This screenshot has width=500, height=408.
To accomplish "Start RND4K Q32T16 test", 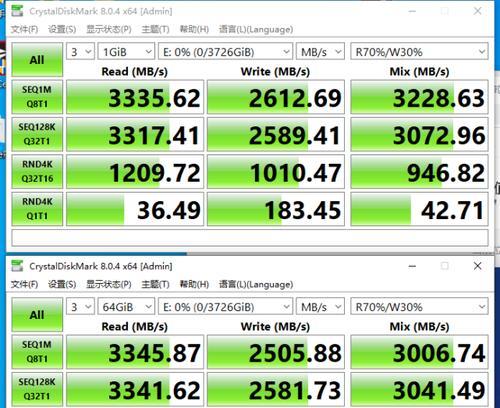I will (x=37, y=172).
